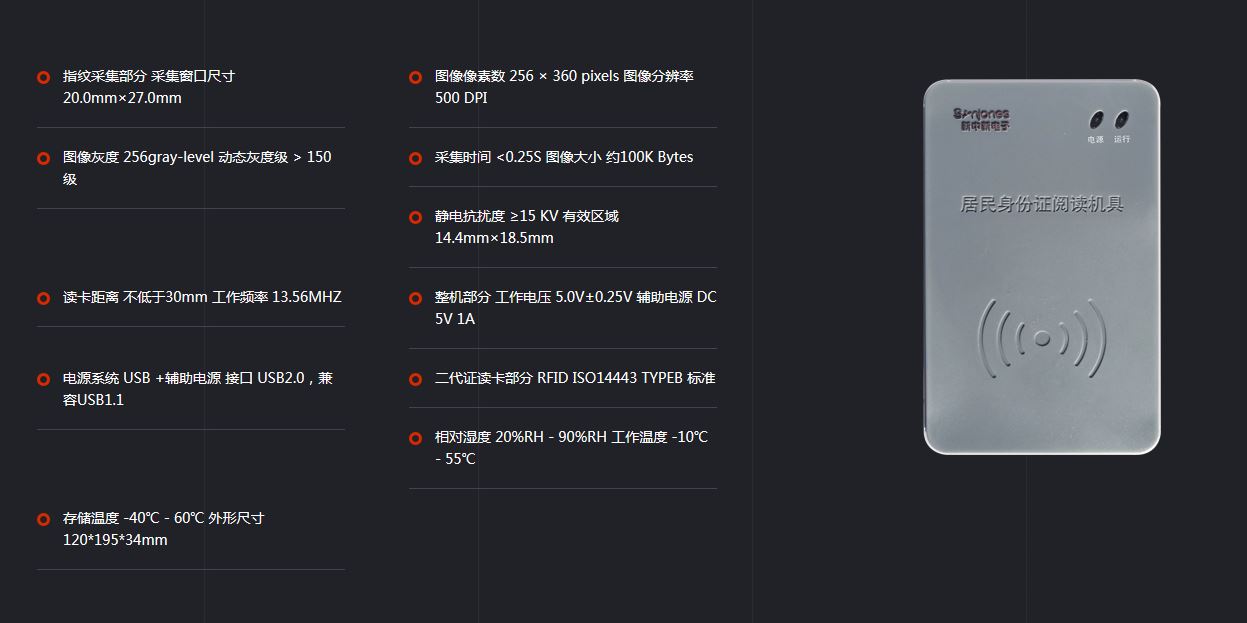Select the bullet icon next to 整机部分 工作电压

(415, 298)
